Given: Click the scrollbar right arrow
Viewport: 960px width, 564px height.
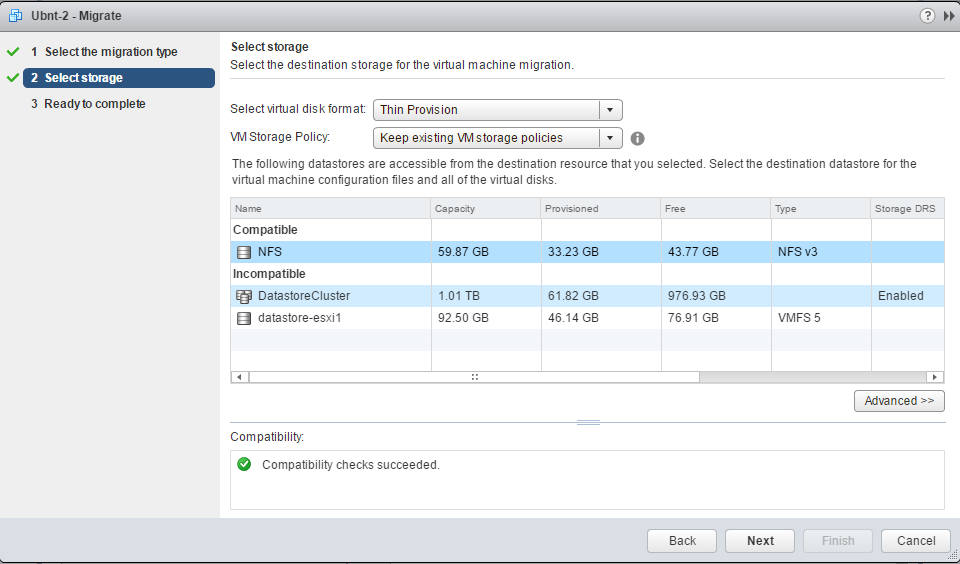Looking at the screenshot, I should coord(936,377).
